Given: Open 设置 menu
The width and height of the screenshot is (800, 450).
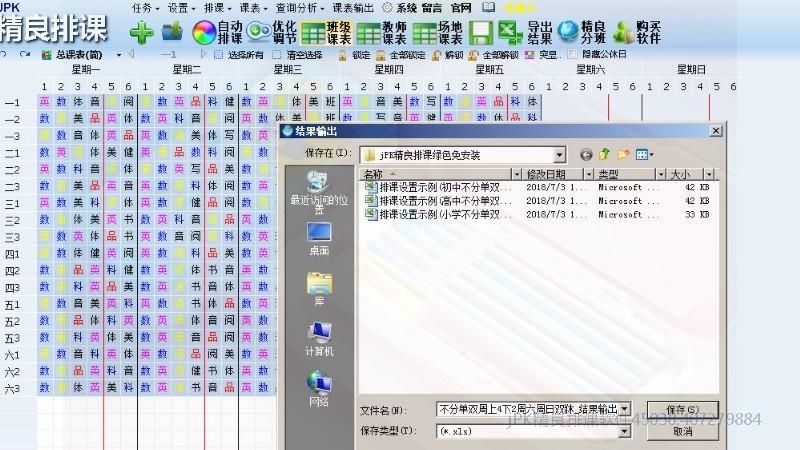Looking at the screenshot, I should (x=182, y=8).
